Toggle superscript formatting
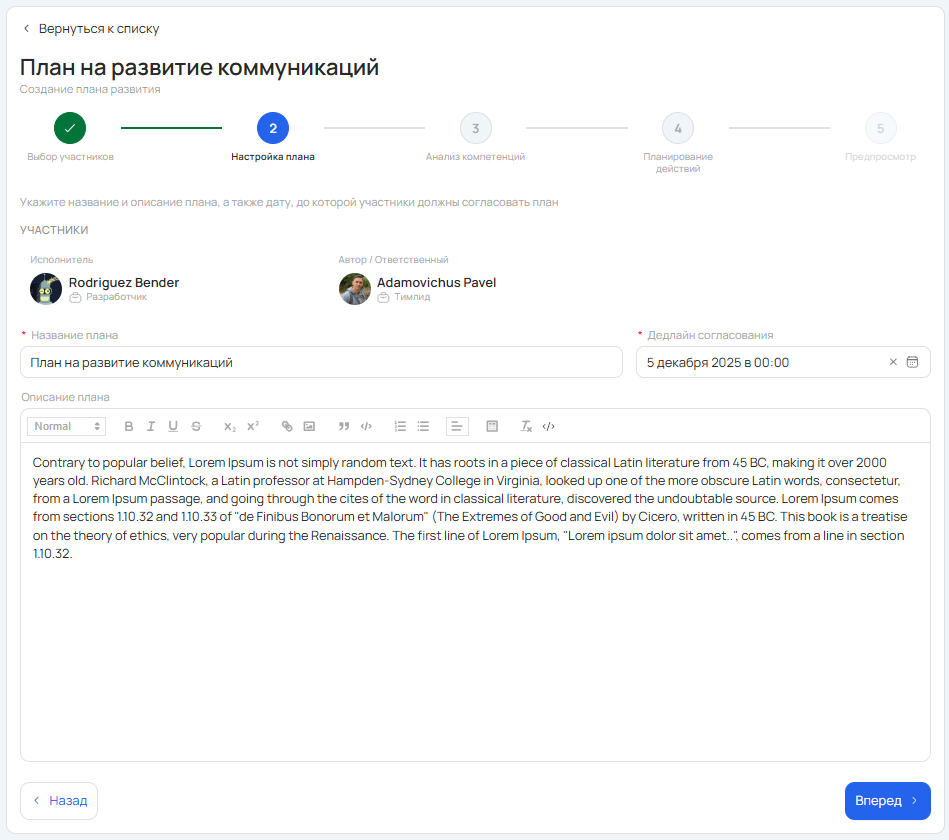 tap(253, 426)
